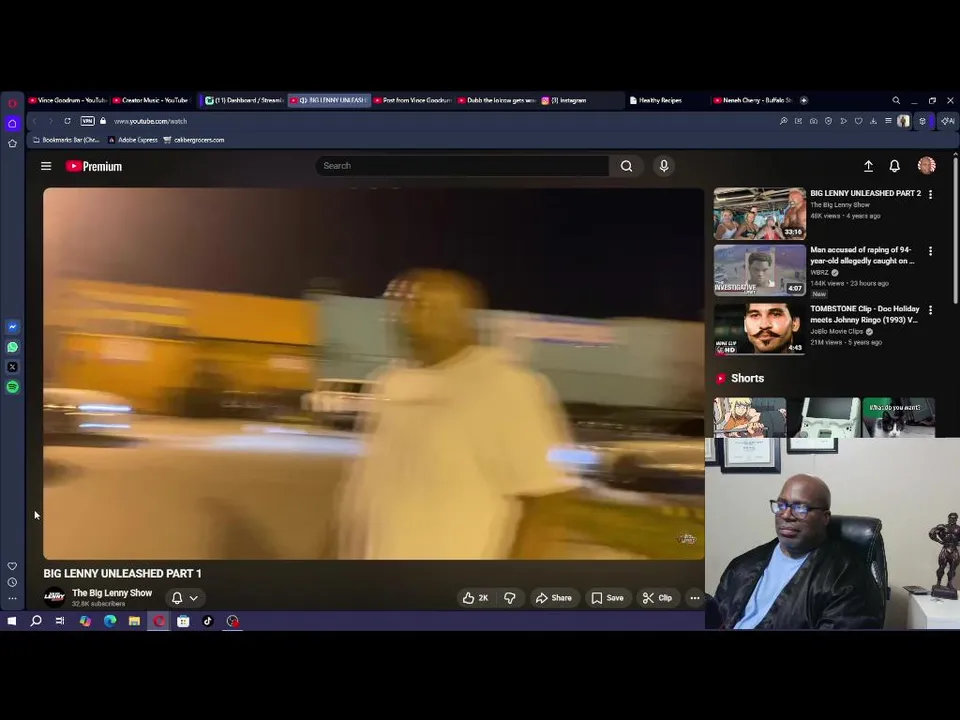Open Opera tab search magnifier
The height and width of the screenshot is (720, 960).
(896, 100)
